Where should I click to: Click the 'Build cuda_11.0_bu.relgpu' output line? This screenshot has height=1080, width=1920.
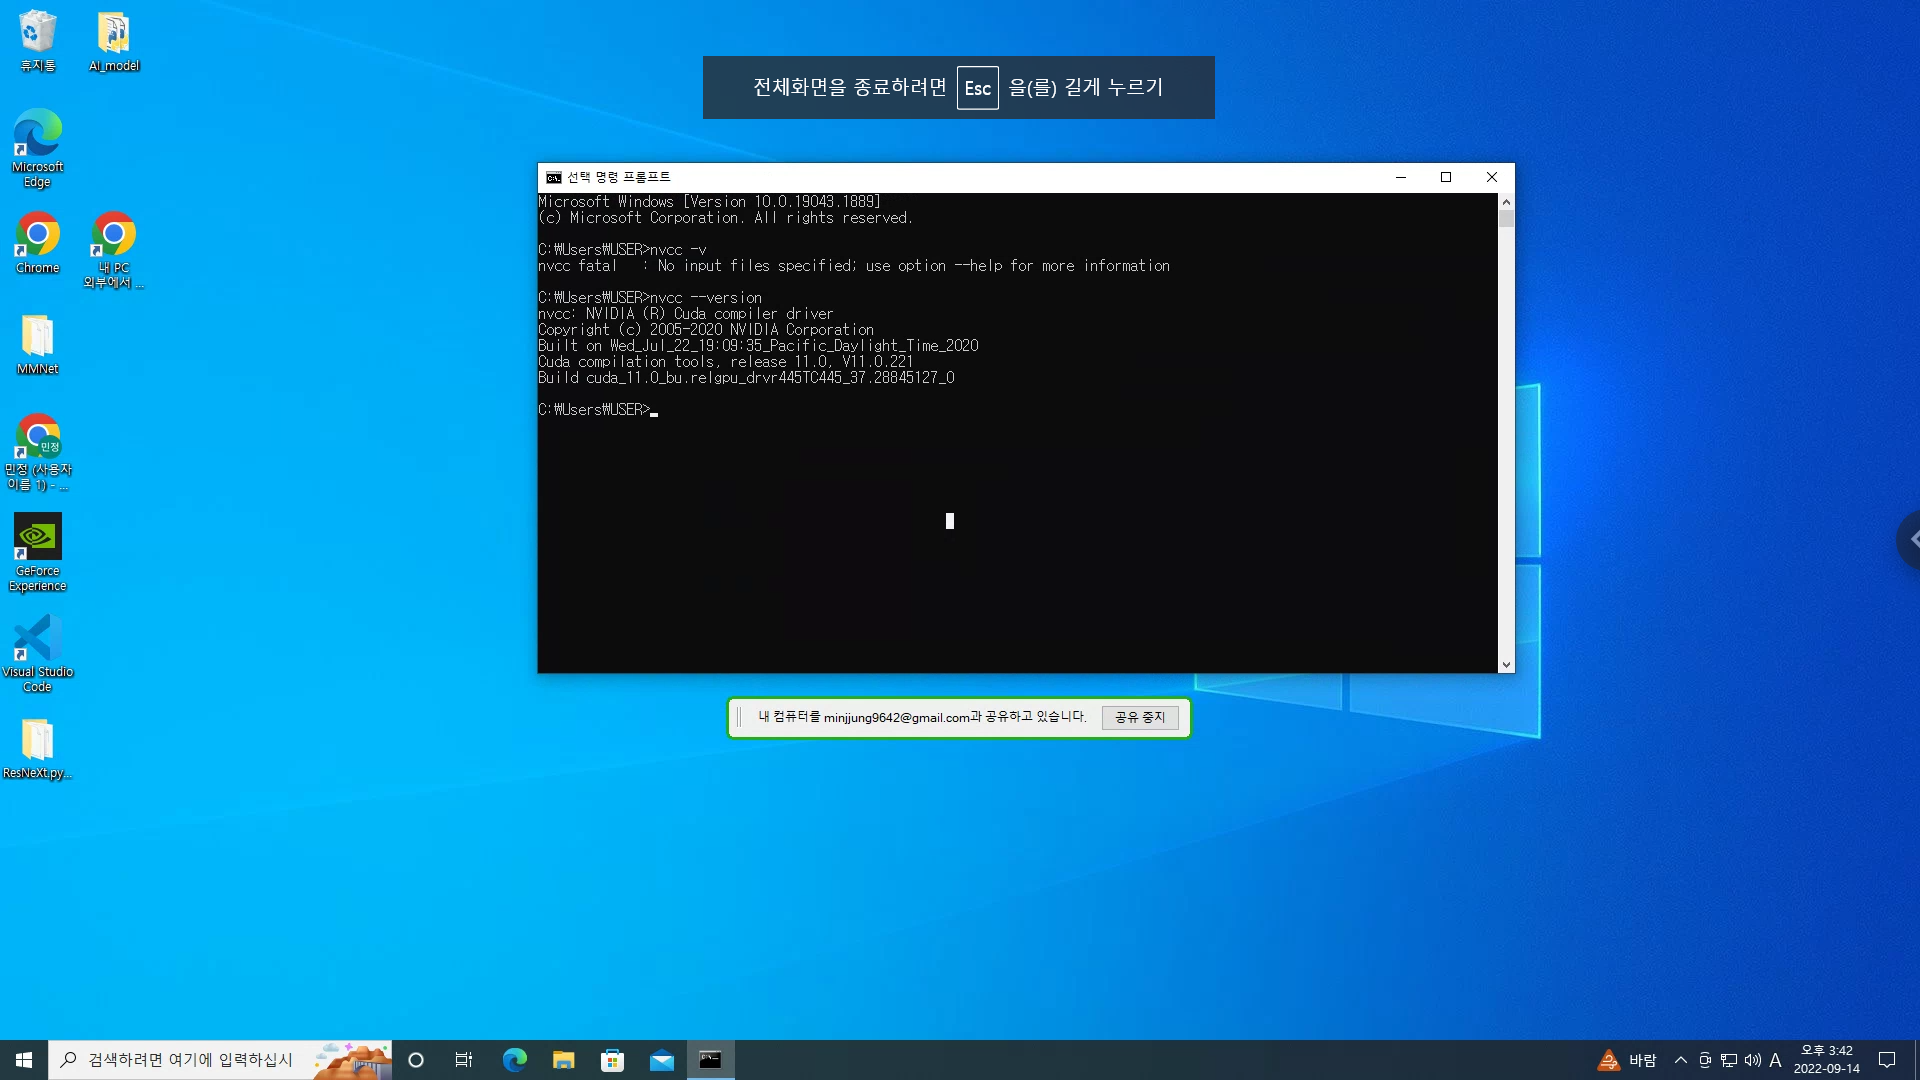coord(746,378)
